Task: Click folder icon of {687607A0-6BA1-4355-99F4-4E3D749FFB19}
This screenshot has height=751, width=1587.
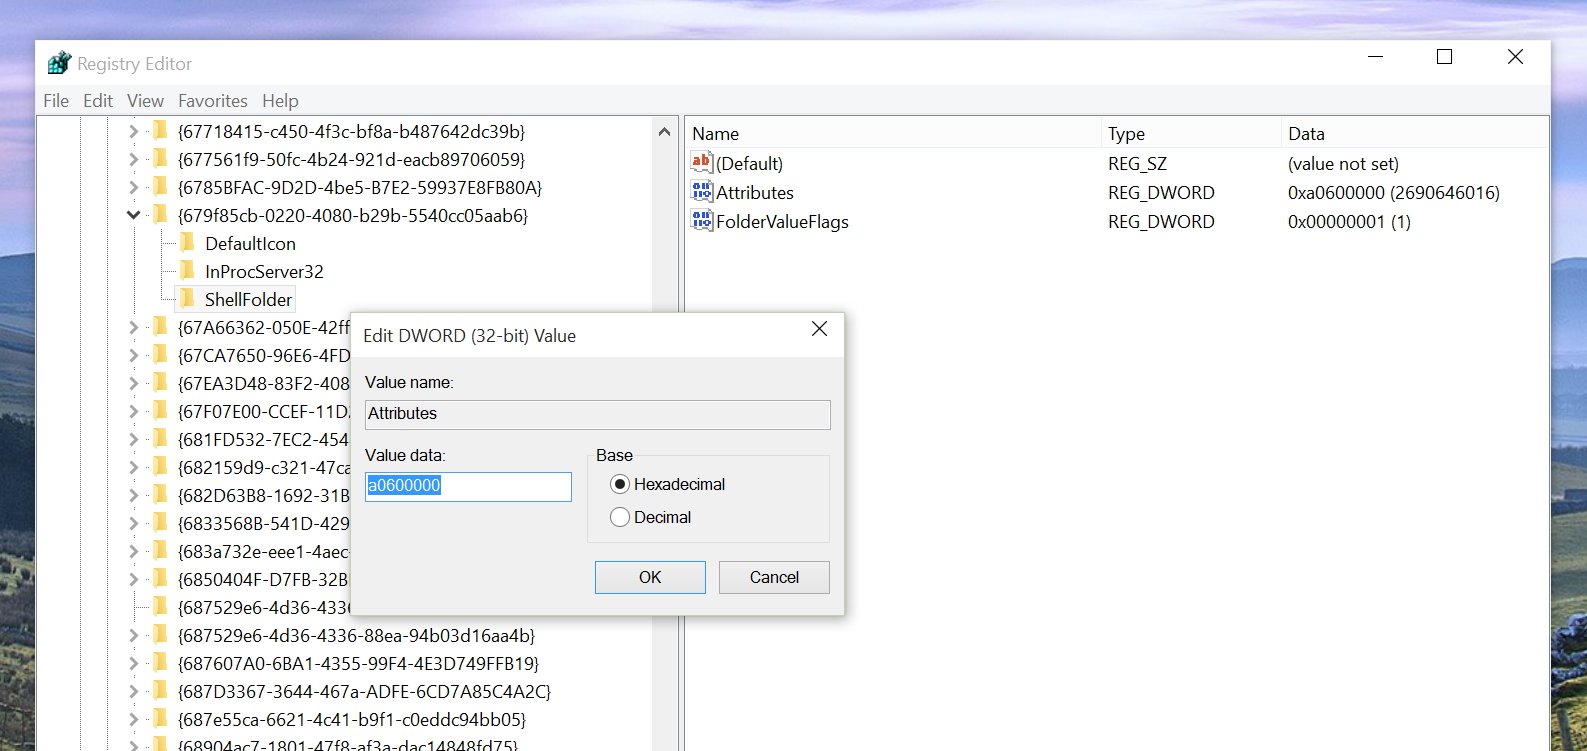Action: 159,663
